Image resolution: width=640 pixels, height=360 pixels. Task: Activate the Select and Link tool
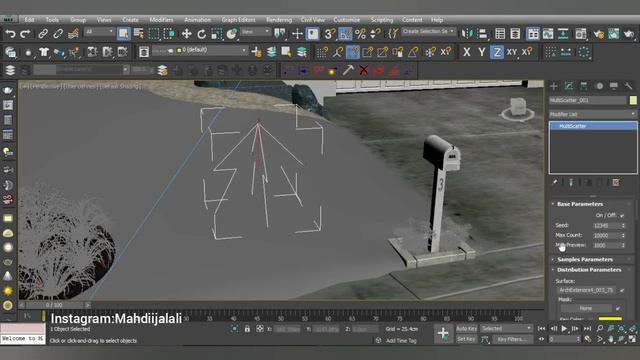click(43, 33)
